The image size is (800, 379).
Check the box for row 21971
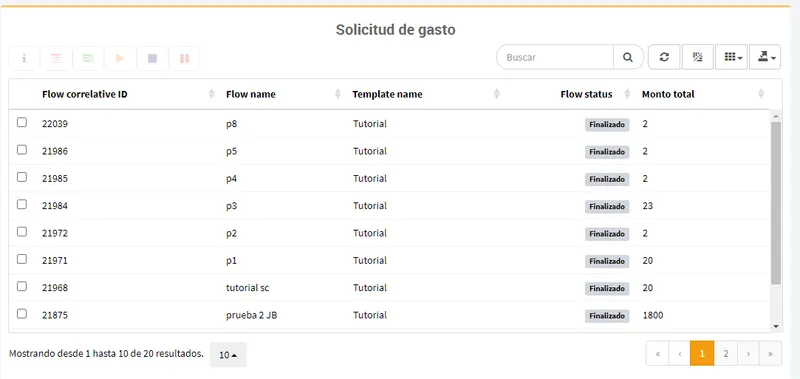pos(22,259)
